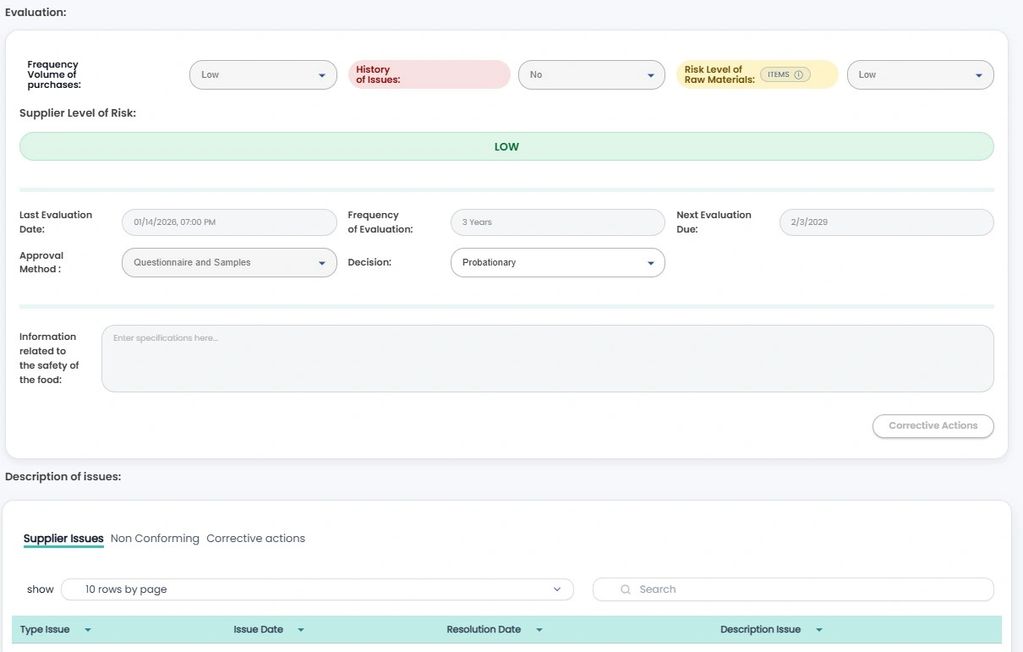Click the Last Evaluation Date field
The width and height of the screenshot is (1023, 652).
(x=229, y=222)
